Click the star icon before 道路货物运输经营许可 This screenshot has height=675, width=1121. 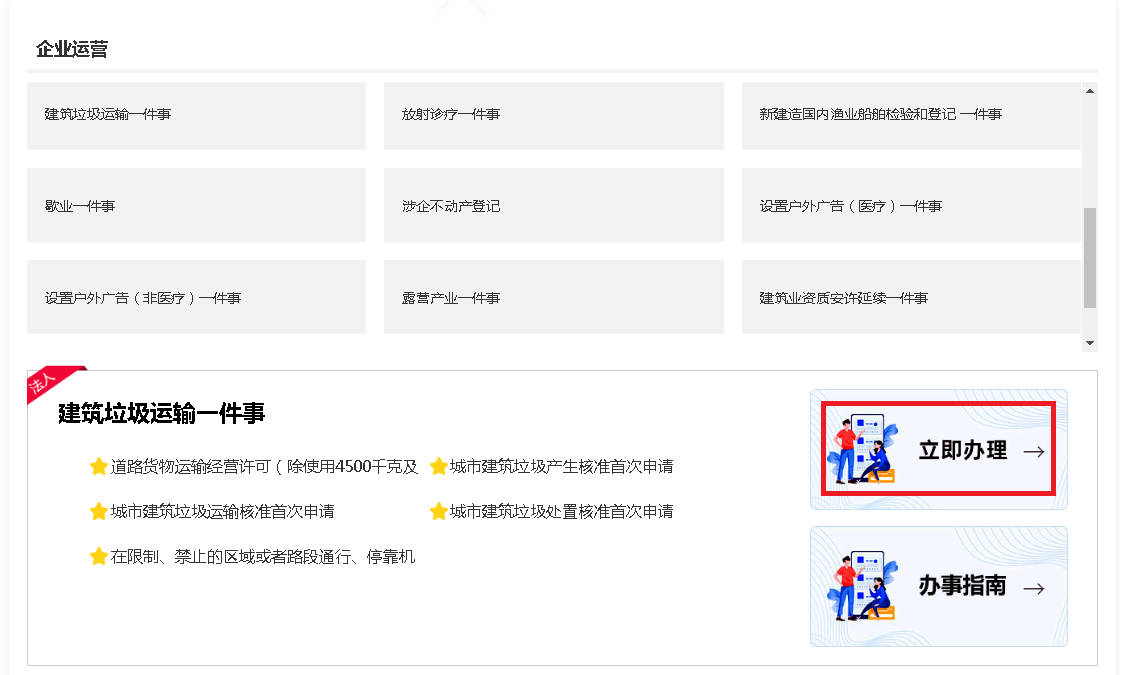97,466
